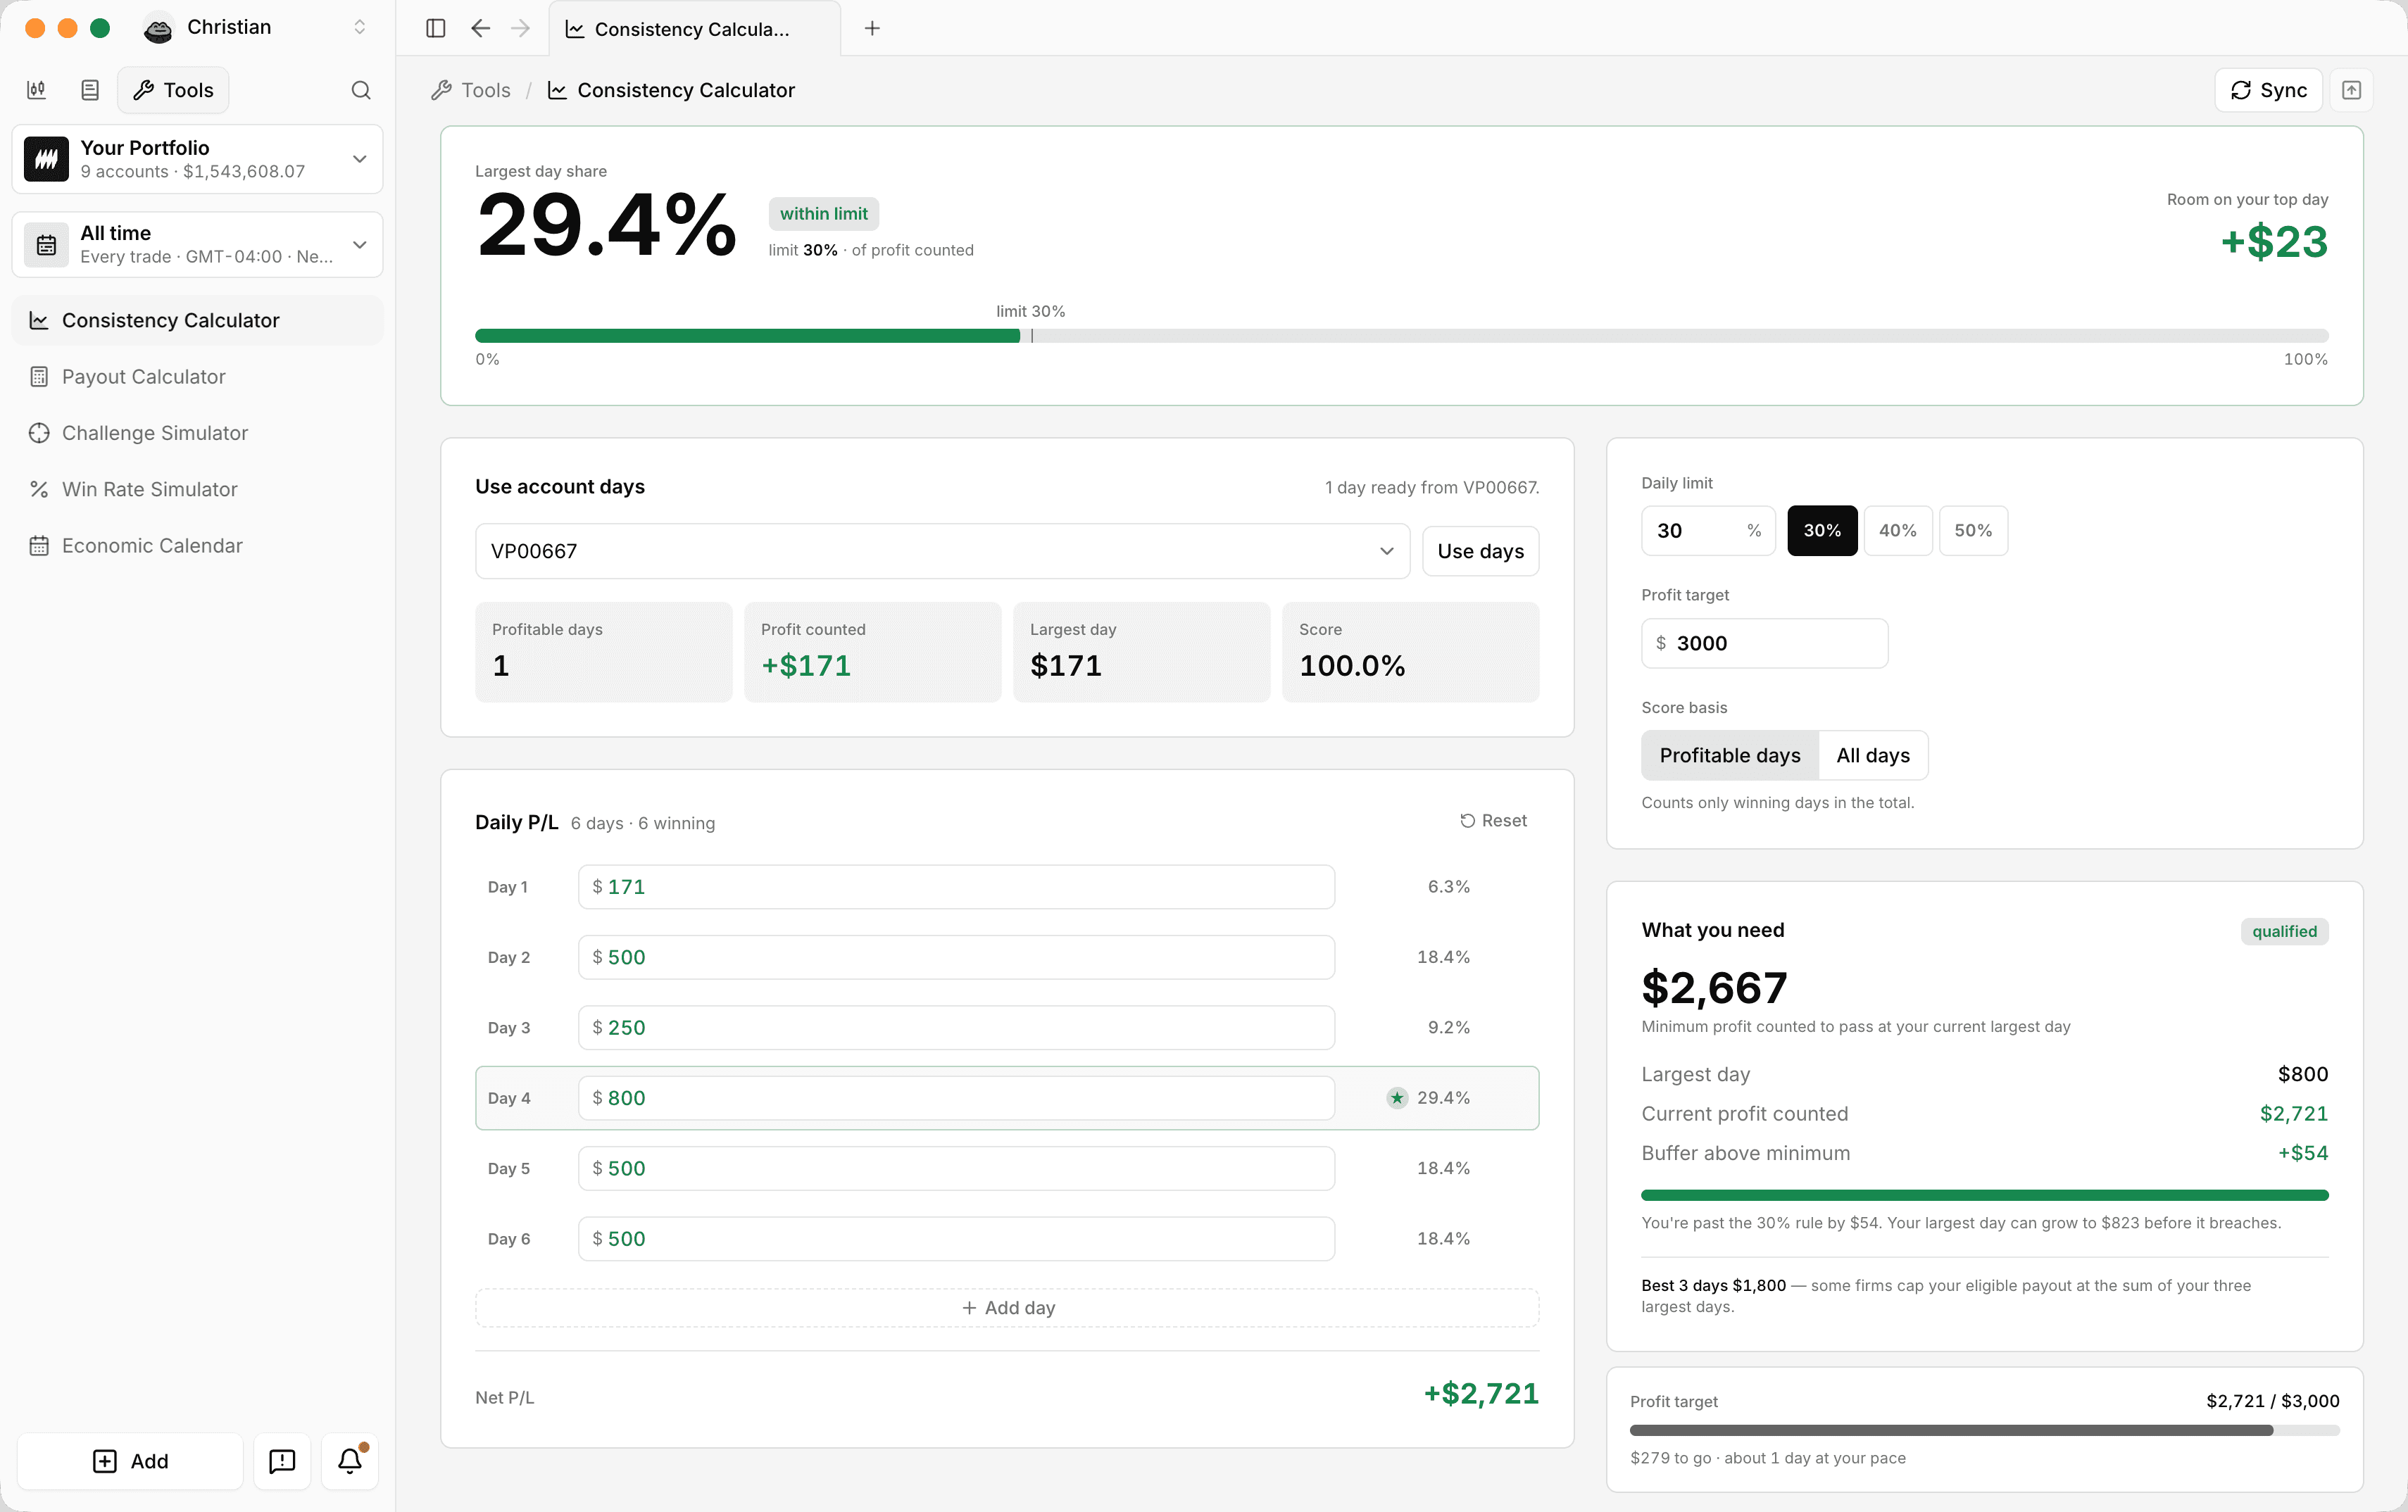
Task: Click the Buffer above minimum '+$54' value
Action: click(x=2303, y=1153)
